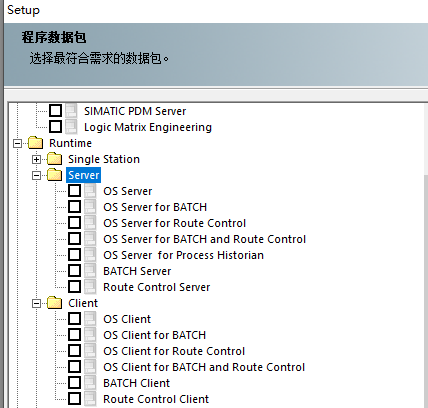
Task: Click the Server folder icon
Action: click(x=55, y=175)
